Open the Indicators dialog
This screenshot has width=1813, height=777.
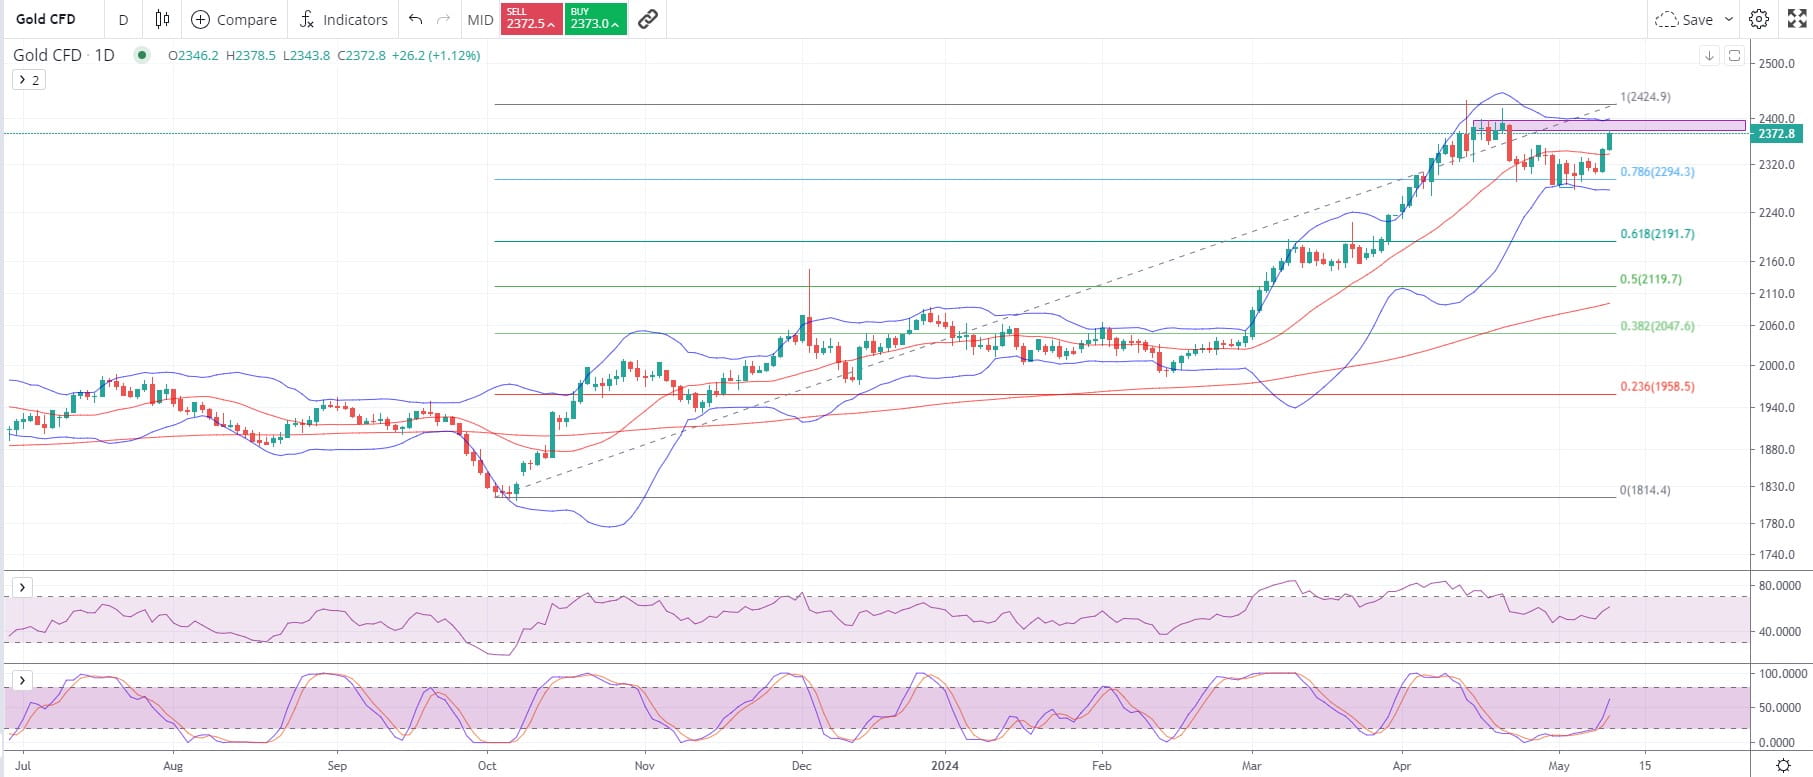[x=343, y=19]
